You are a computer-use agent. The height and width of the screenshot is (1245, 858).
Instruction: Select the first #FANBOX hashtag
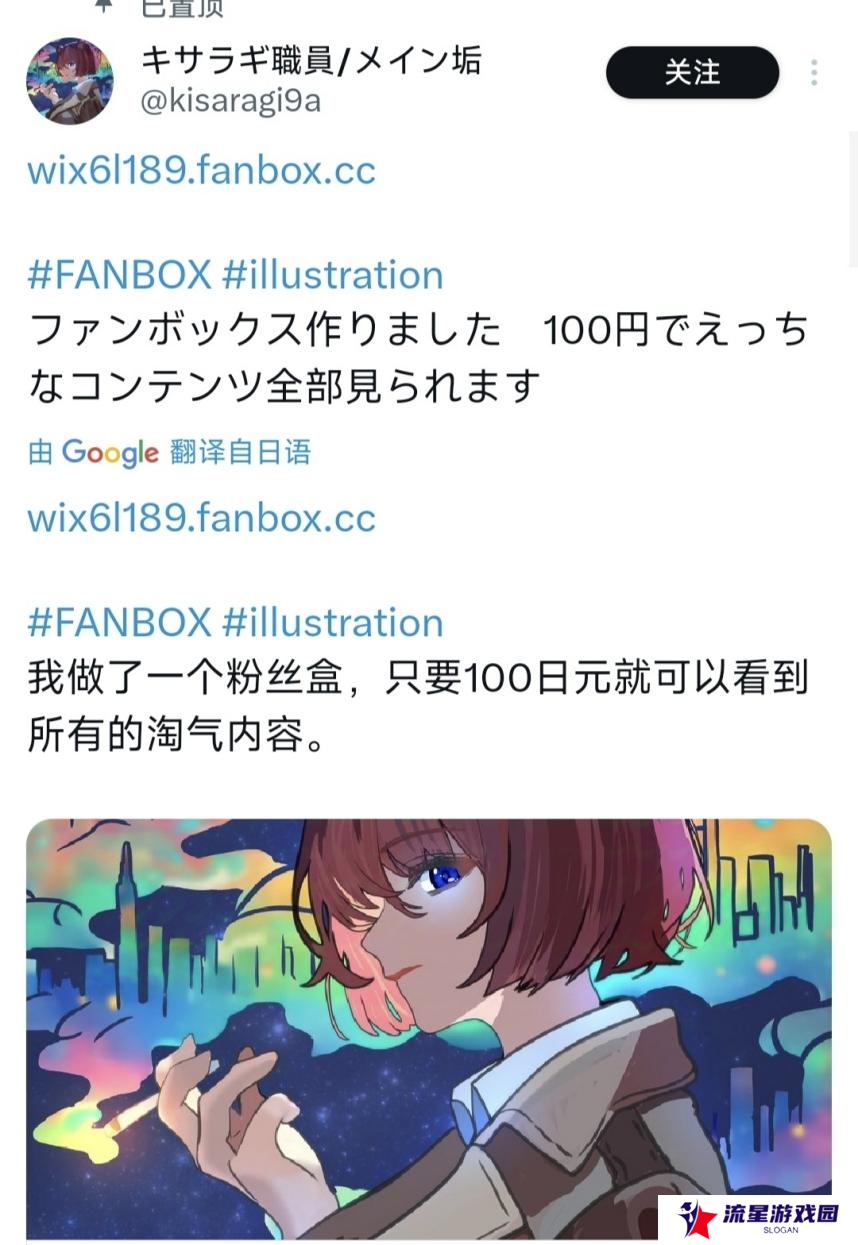point(119,274)
